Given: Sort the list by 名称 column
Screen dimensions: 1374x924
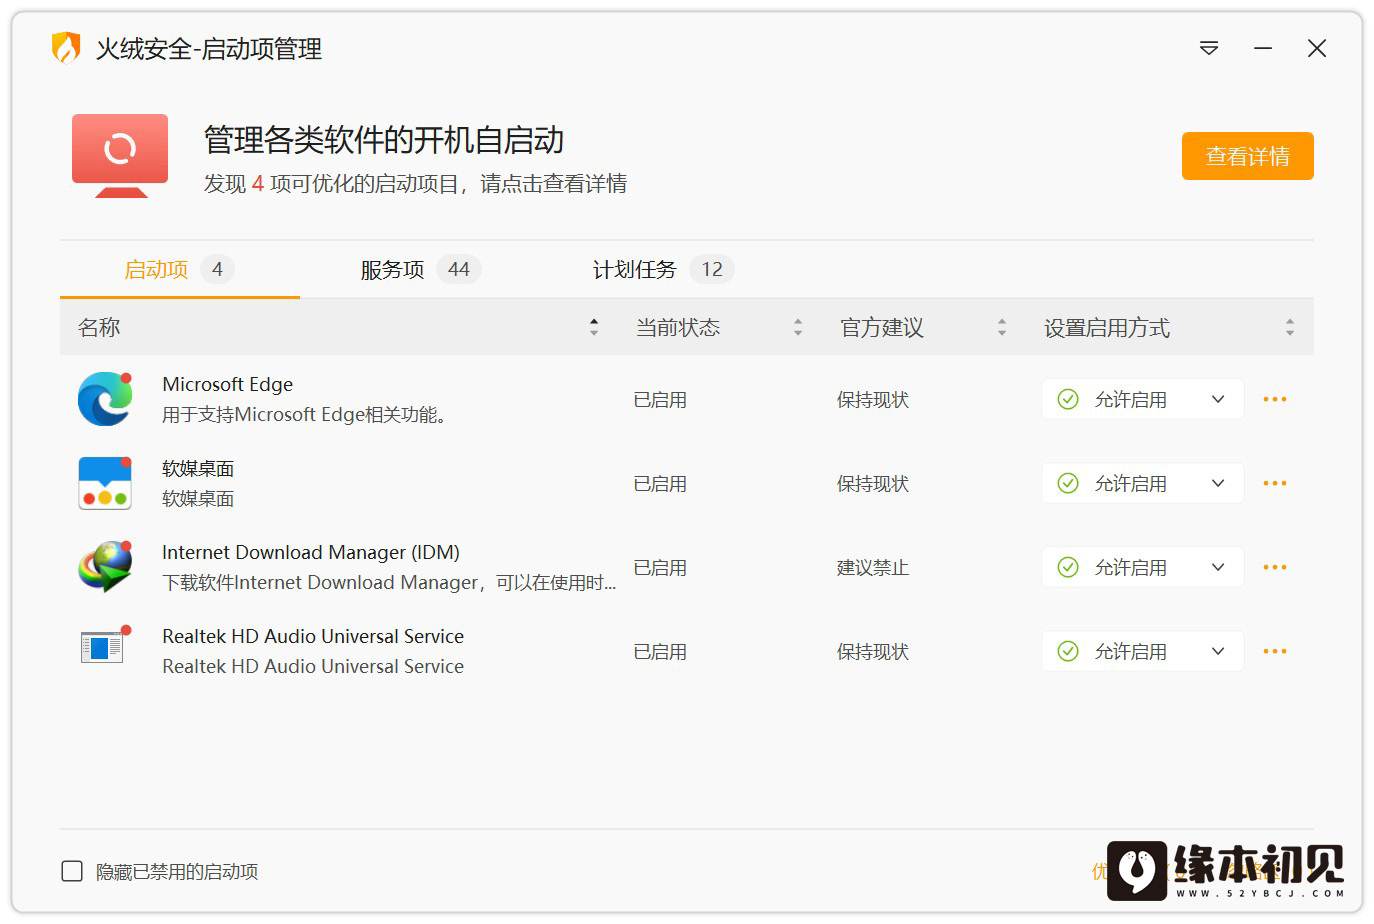Looking at the screenshot, I should click(594, 327).
